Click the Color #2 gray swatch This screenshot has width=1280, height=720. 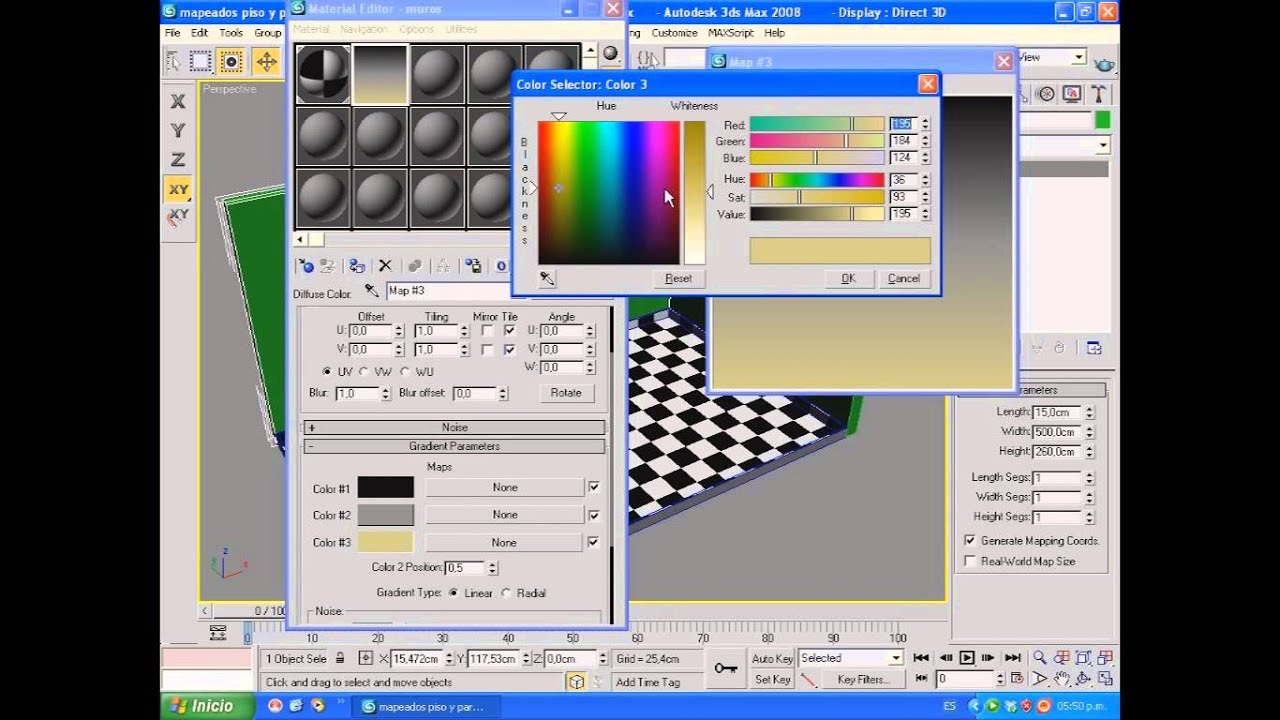click(386, 515)
